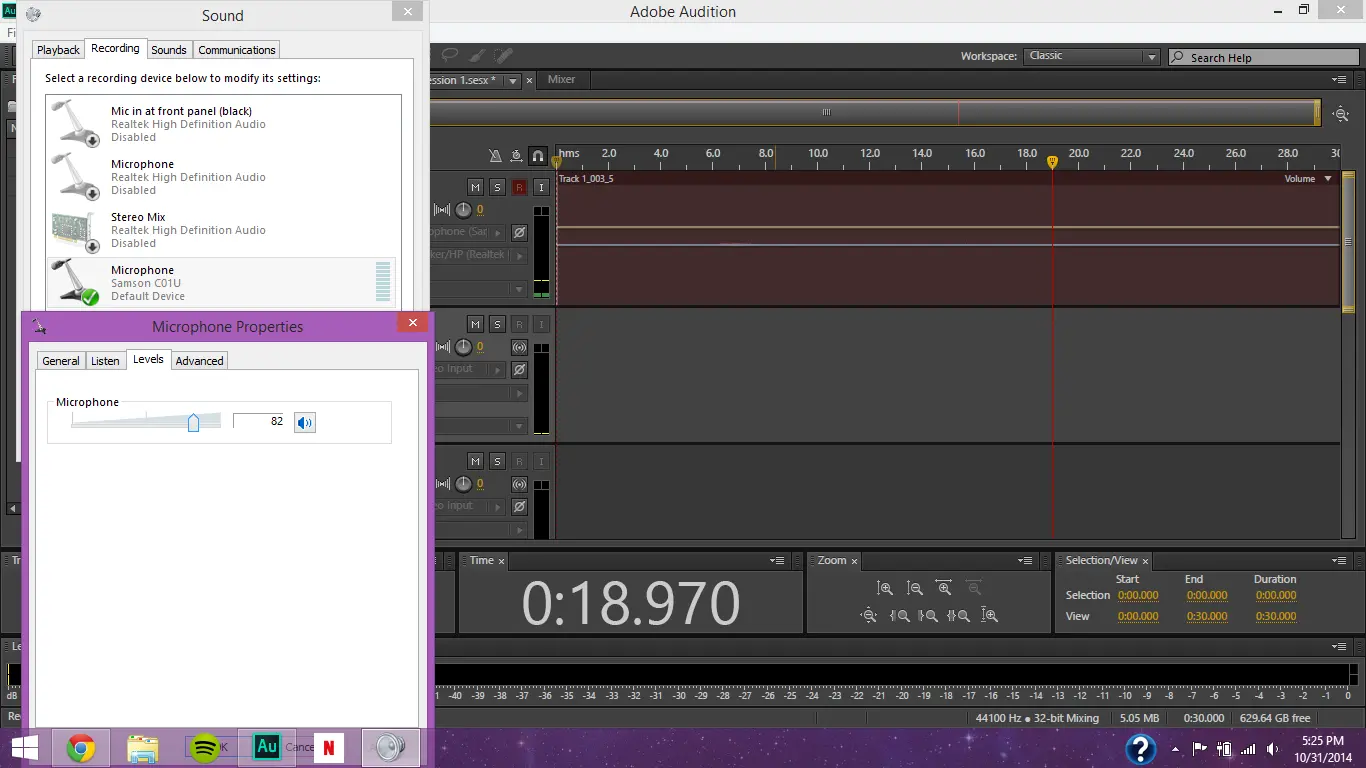Toggle phase invert on the third track
1366x768 pixels.
click(x=519, y=506)
